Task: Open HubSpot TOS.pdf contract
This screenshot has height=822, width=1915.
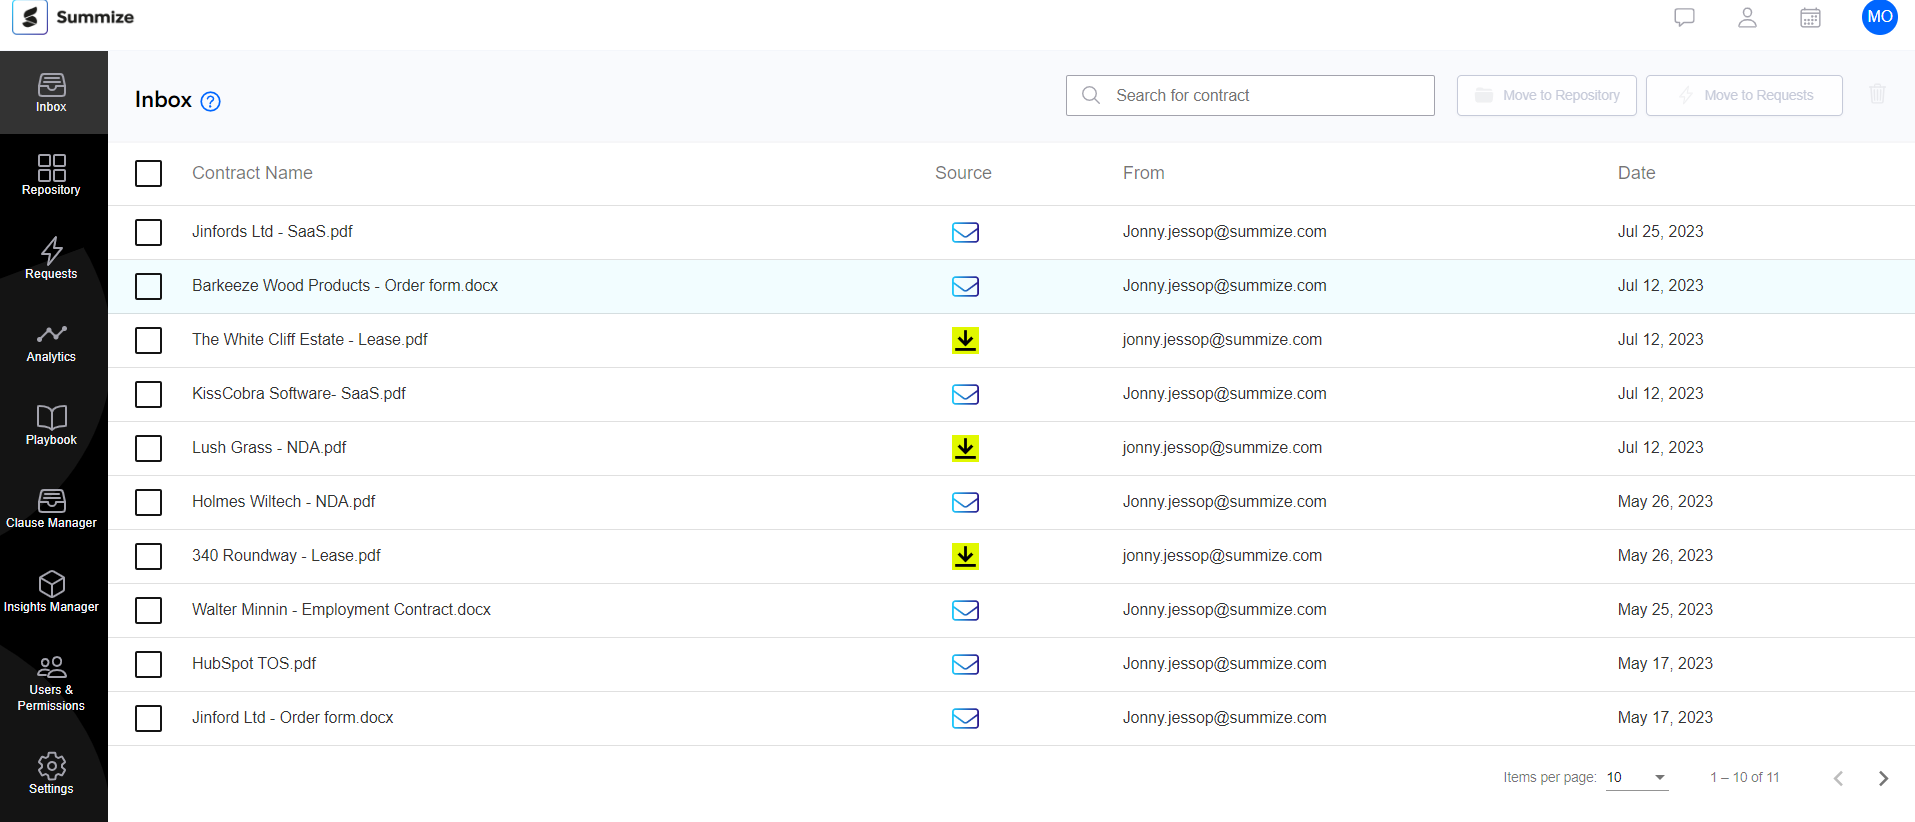Action: pyautogui.click(x=254, y=663)
